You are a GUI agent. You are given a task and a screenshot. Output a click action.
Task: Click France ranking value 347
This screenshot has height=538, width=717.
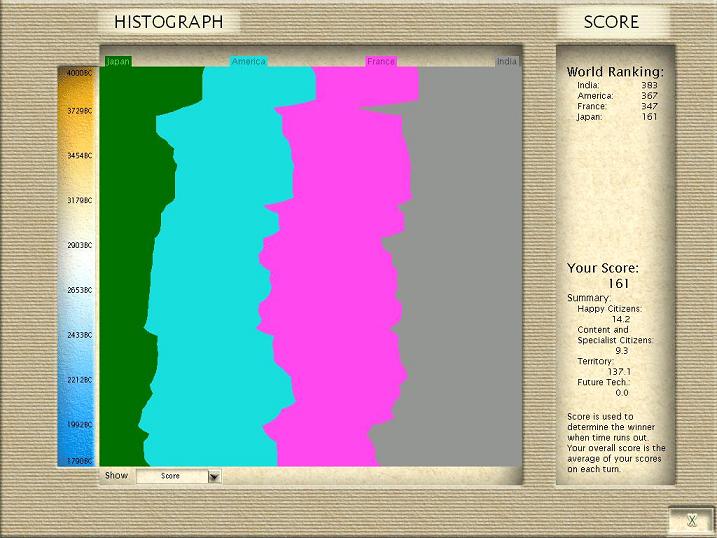click(x=649, y=106)
